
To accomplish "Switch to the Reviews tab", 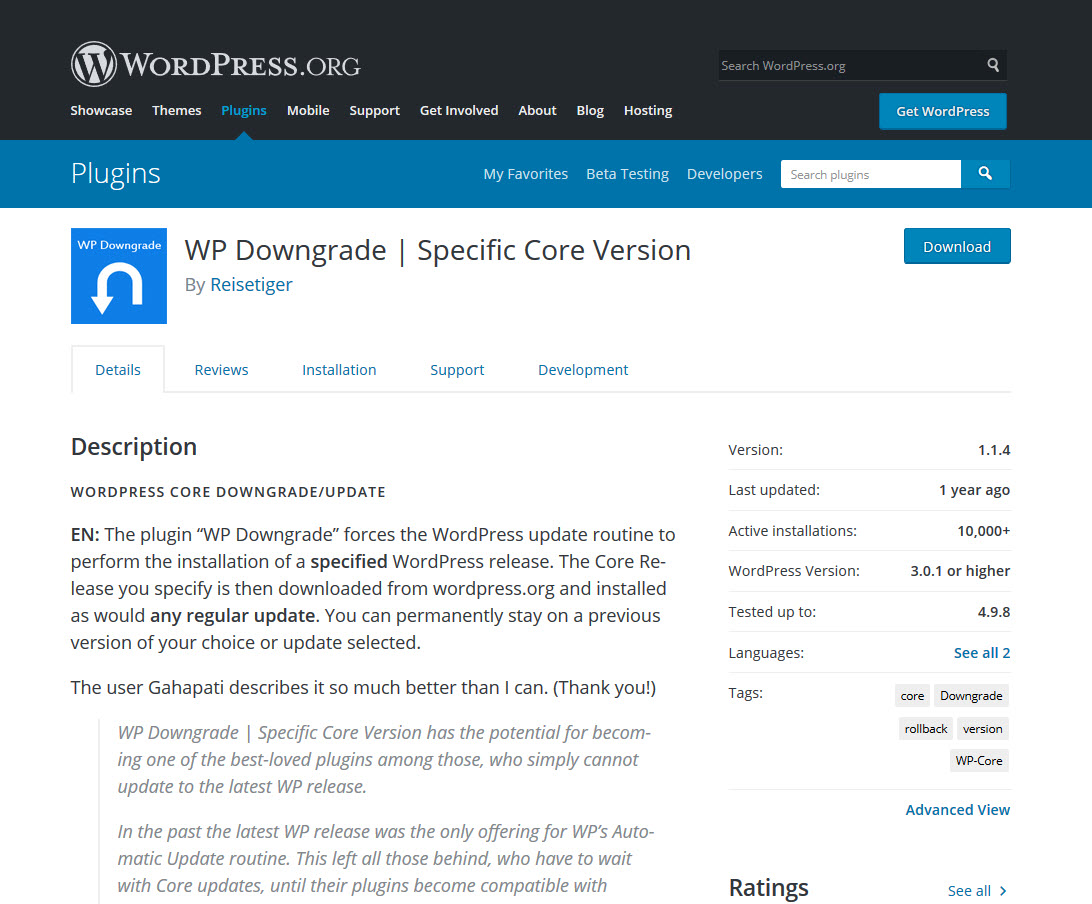I will coord(221,370).
